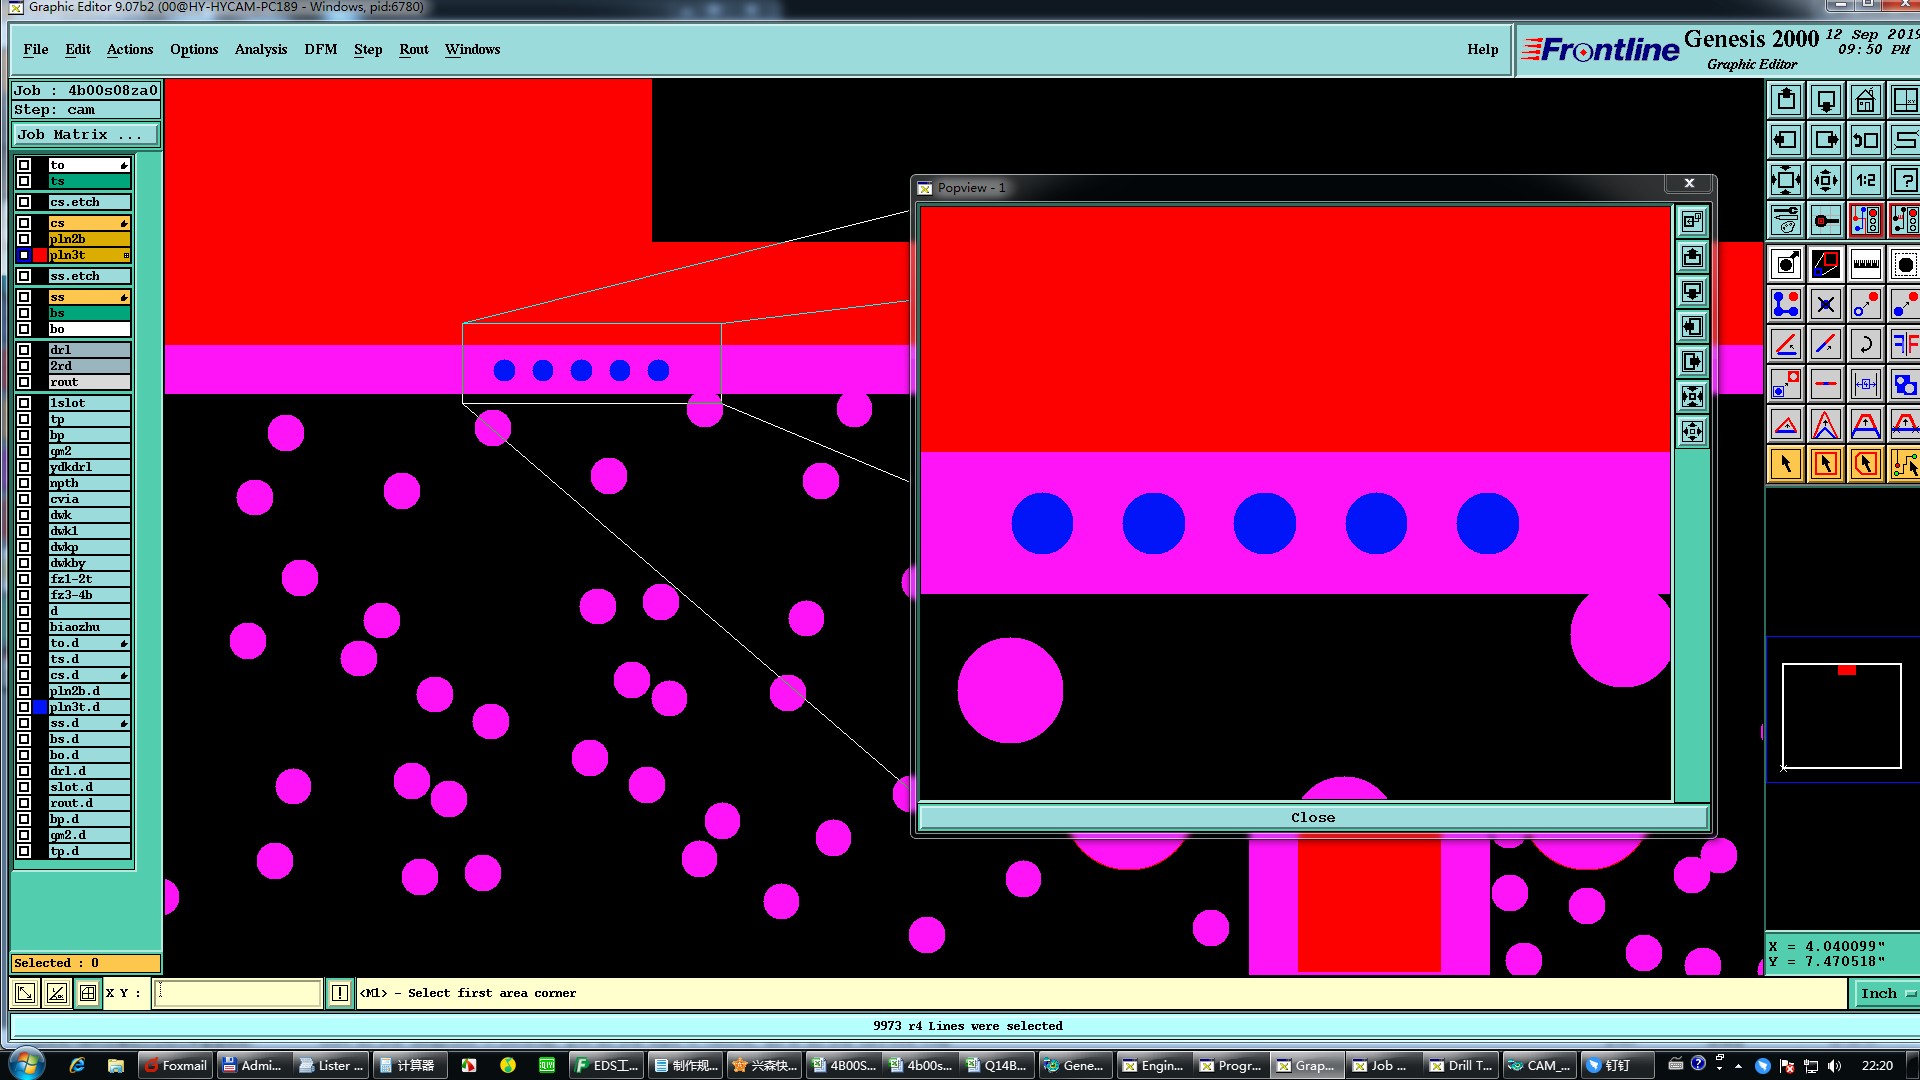Open the Analysis menu
The image size is (1920, 1080).
(260, 49)
